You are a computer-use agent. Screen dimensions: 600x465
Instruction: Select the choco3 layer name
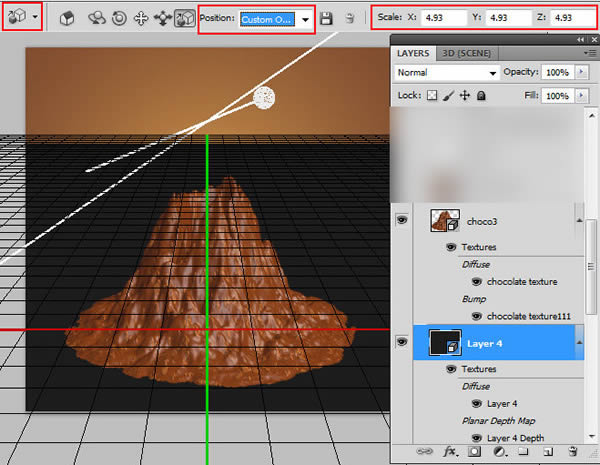[x=482, y=222]
